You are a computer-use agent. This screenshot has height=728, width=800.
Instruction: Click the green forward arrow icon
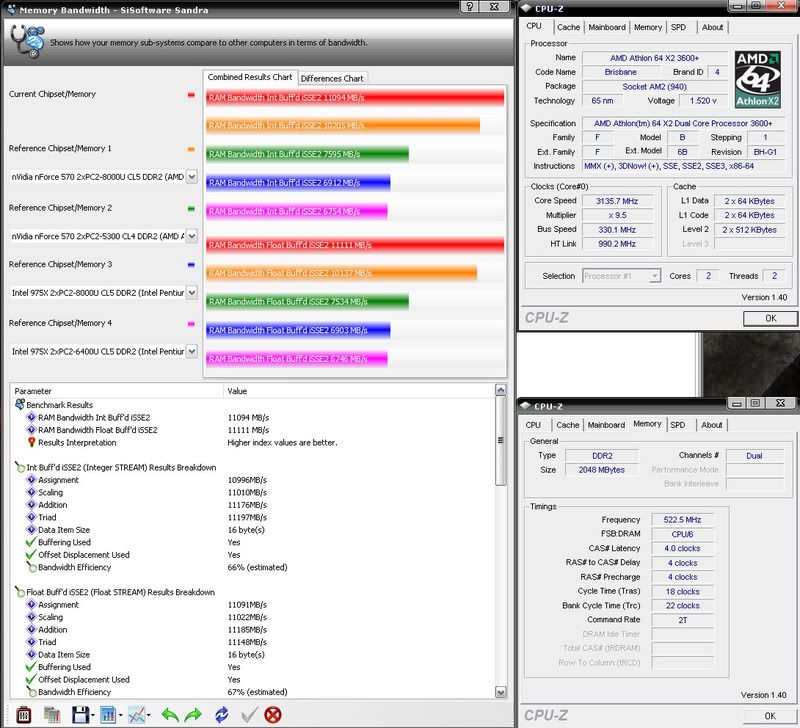195,714
